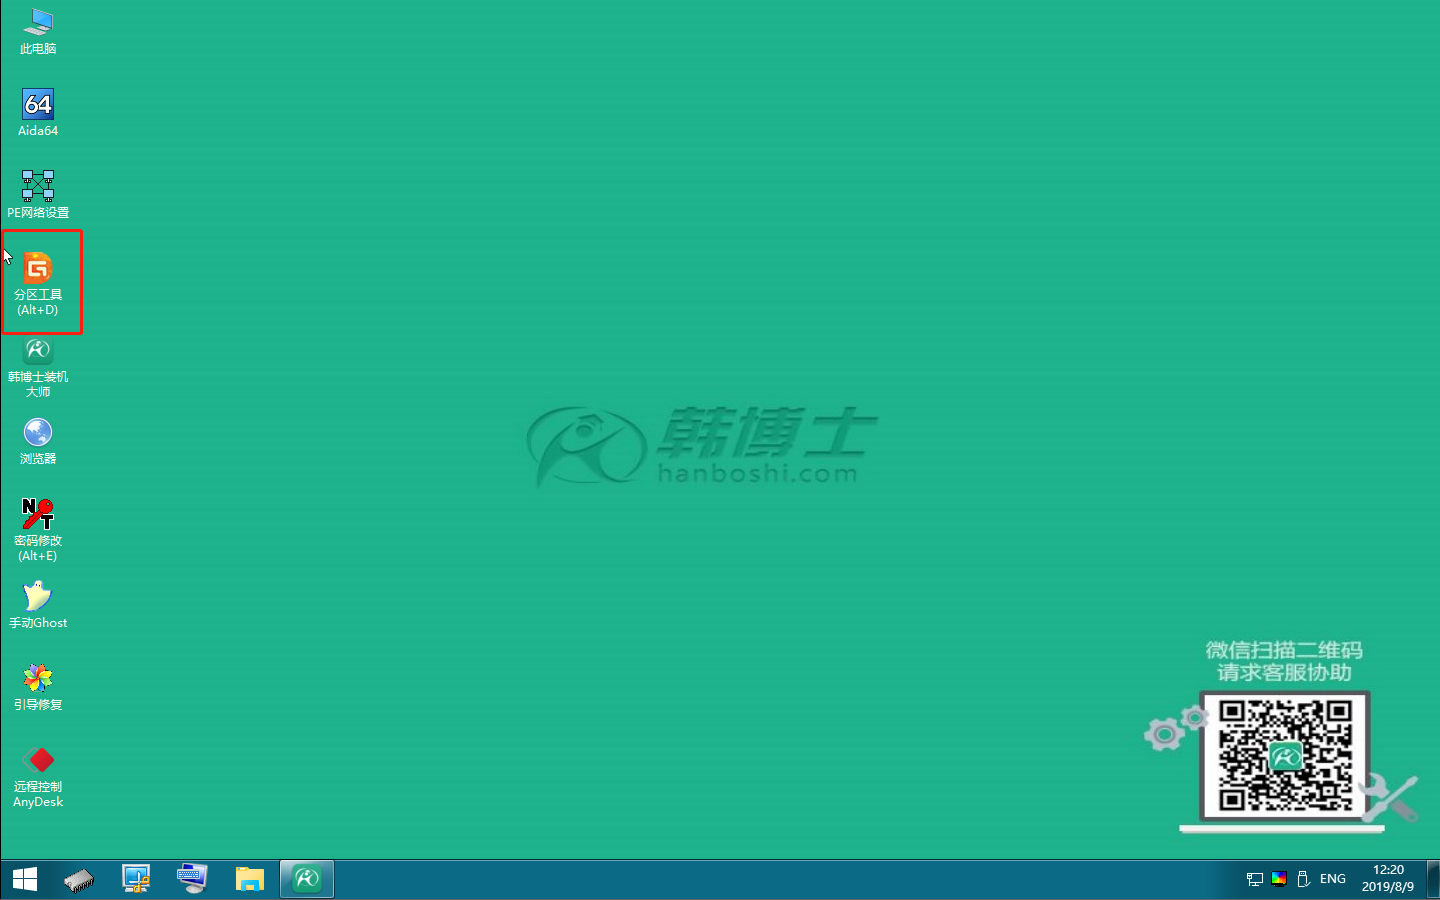Click the RAM chip icon on taskbar

[80, 879]
